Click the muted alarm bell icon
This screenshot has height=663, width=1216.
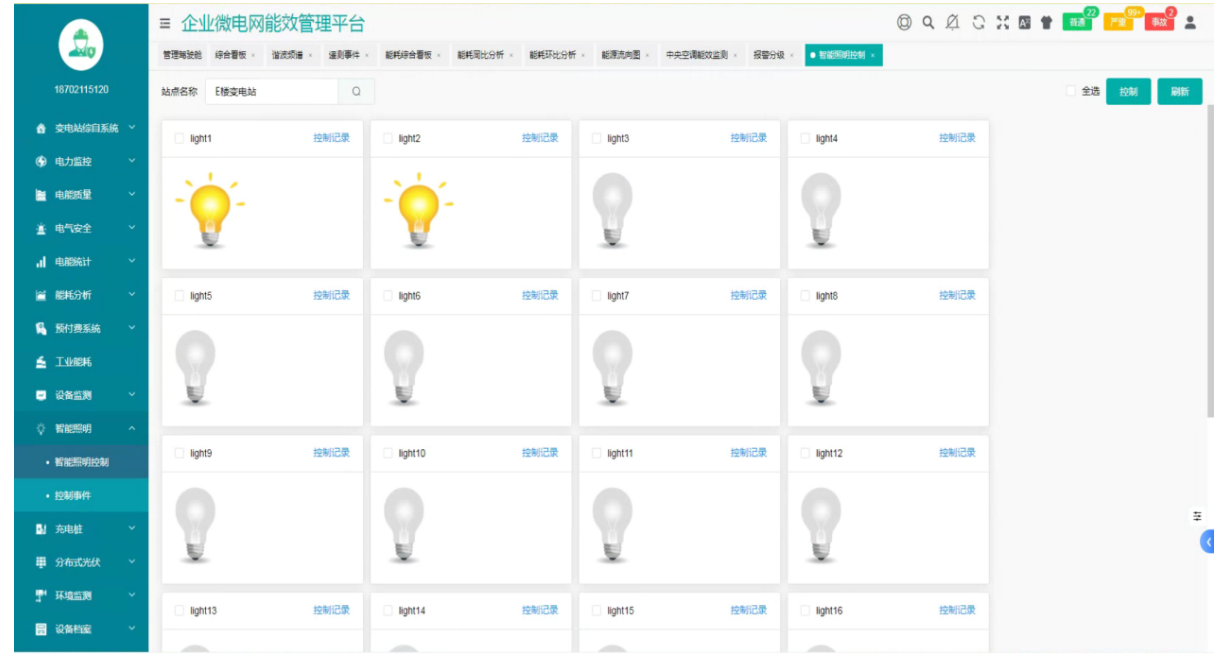point(952,22)
